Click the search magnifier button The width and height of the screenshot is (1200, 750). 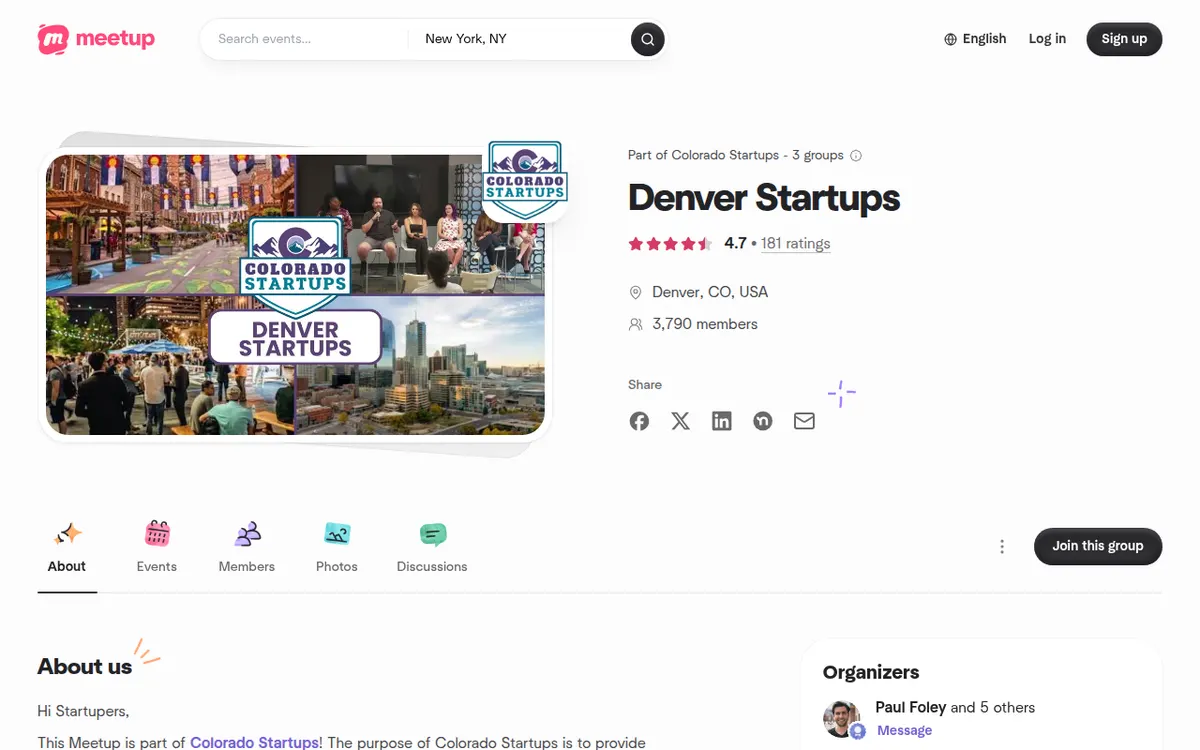click(x=648, y=39)
